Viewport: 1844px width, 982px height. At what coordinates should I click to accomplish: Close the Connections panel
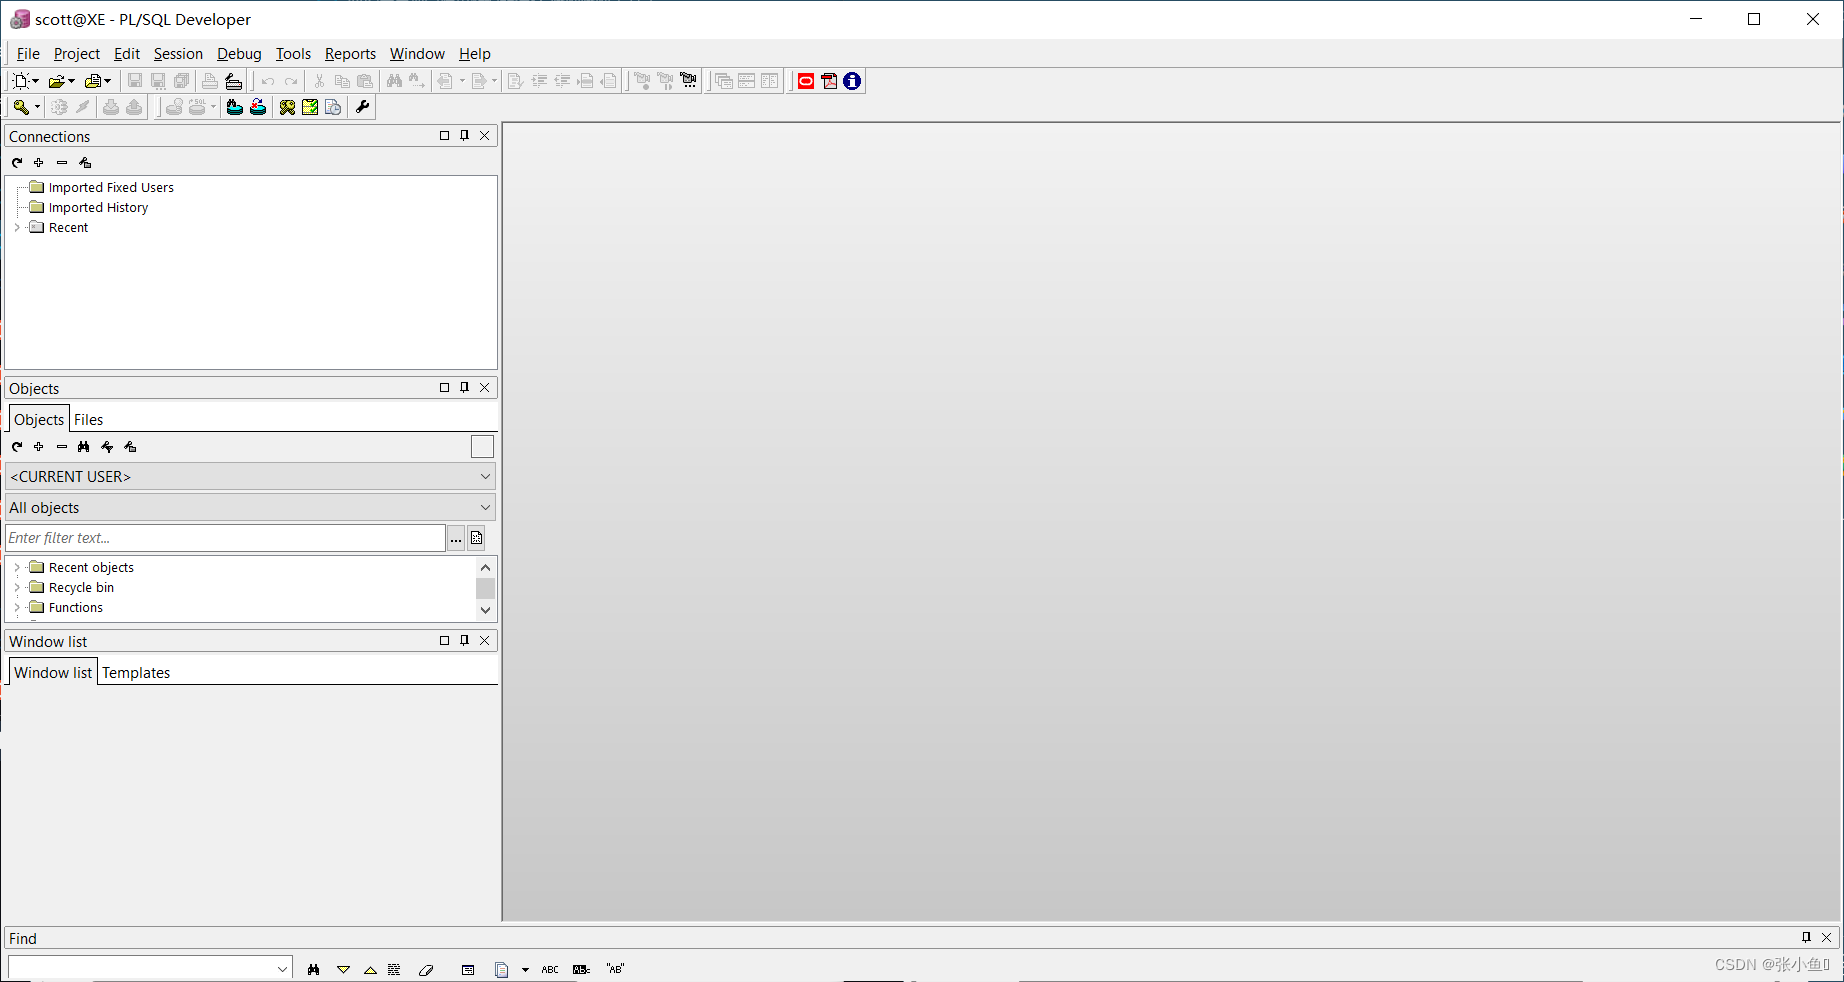pyautogui.click(x=485, y=135)
